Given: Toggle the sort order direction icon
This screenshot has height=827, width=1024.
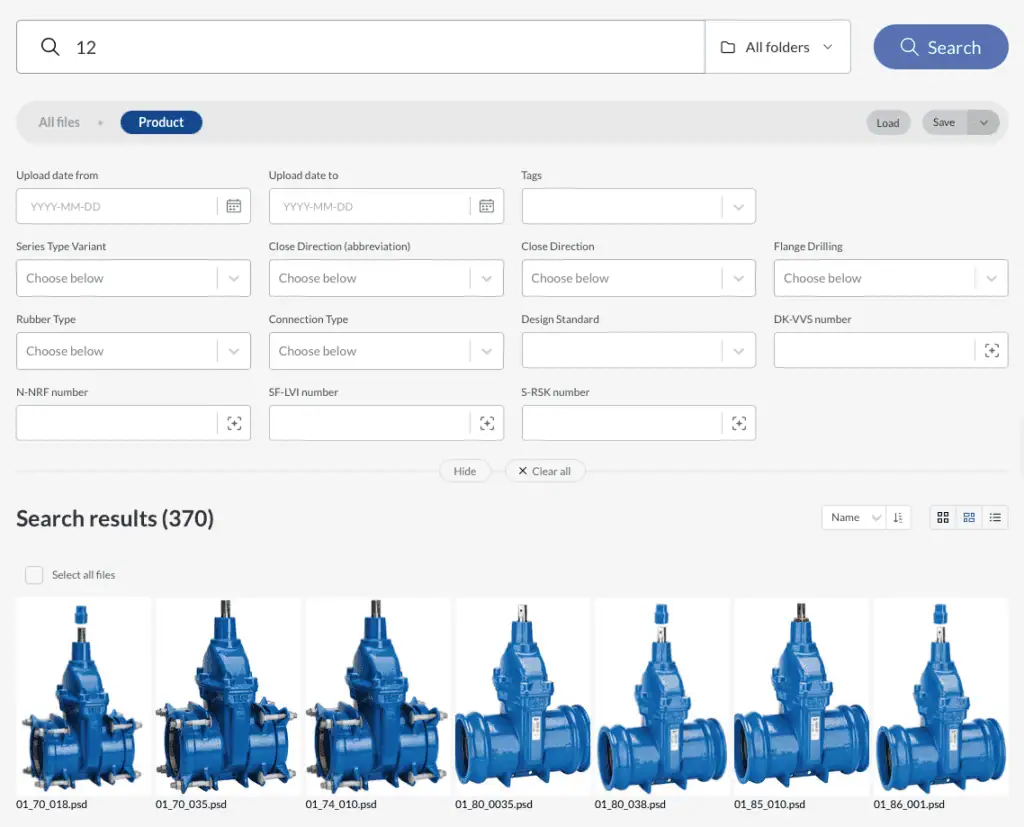Looking at the screenshot, I should coord(898,517).
